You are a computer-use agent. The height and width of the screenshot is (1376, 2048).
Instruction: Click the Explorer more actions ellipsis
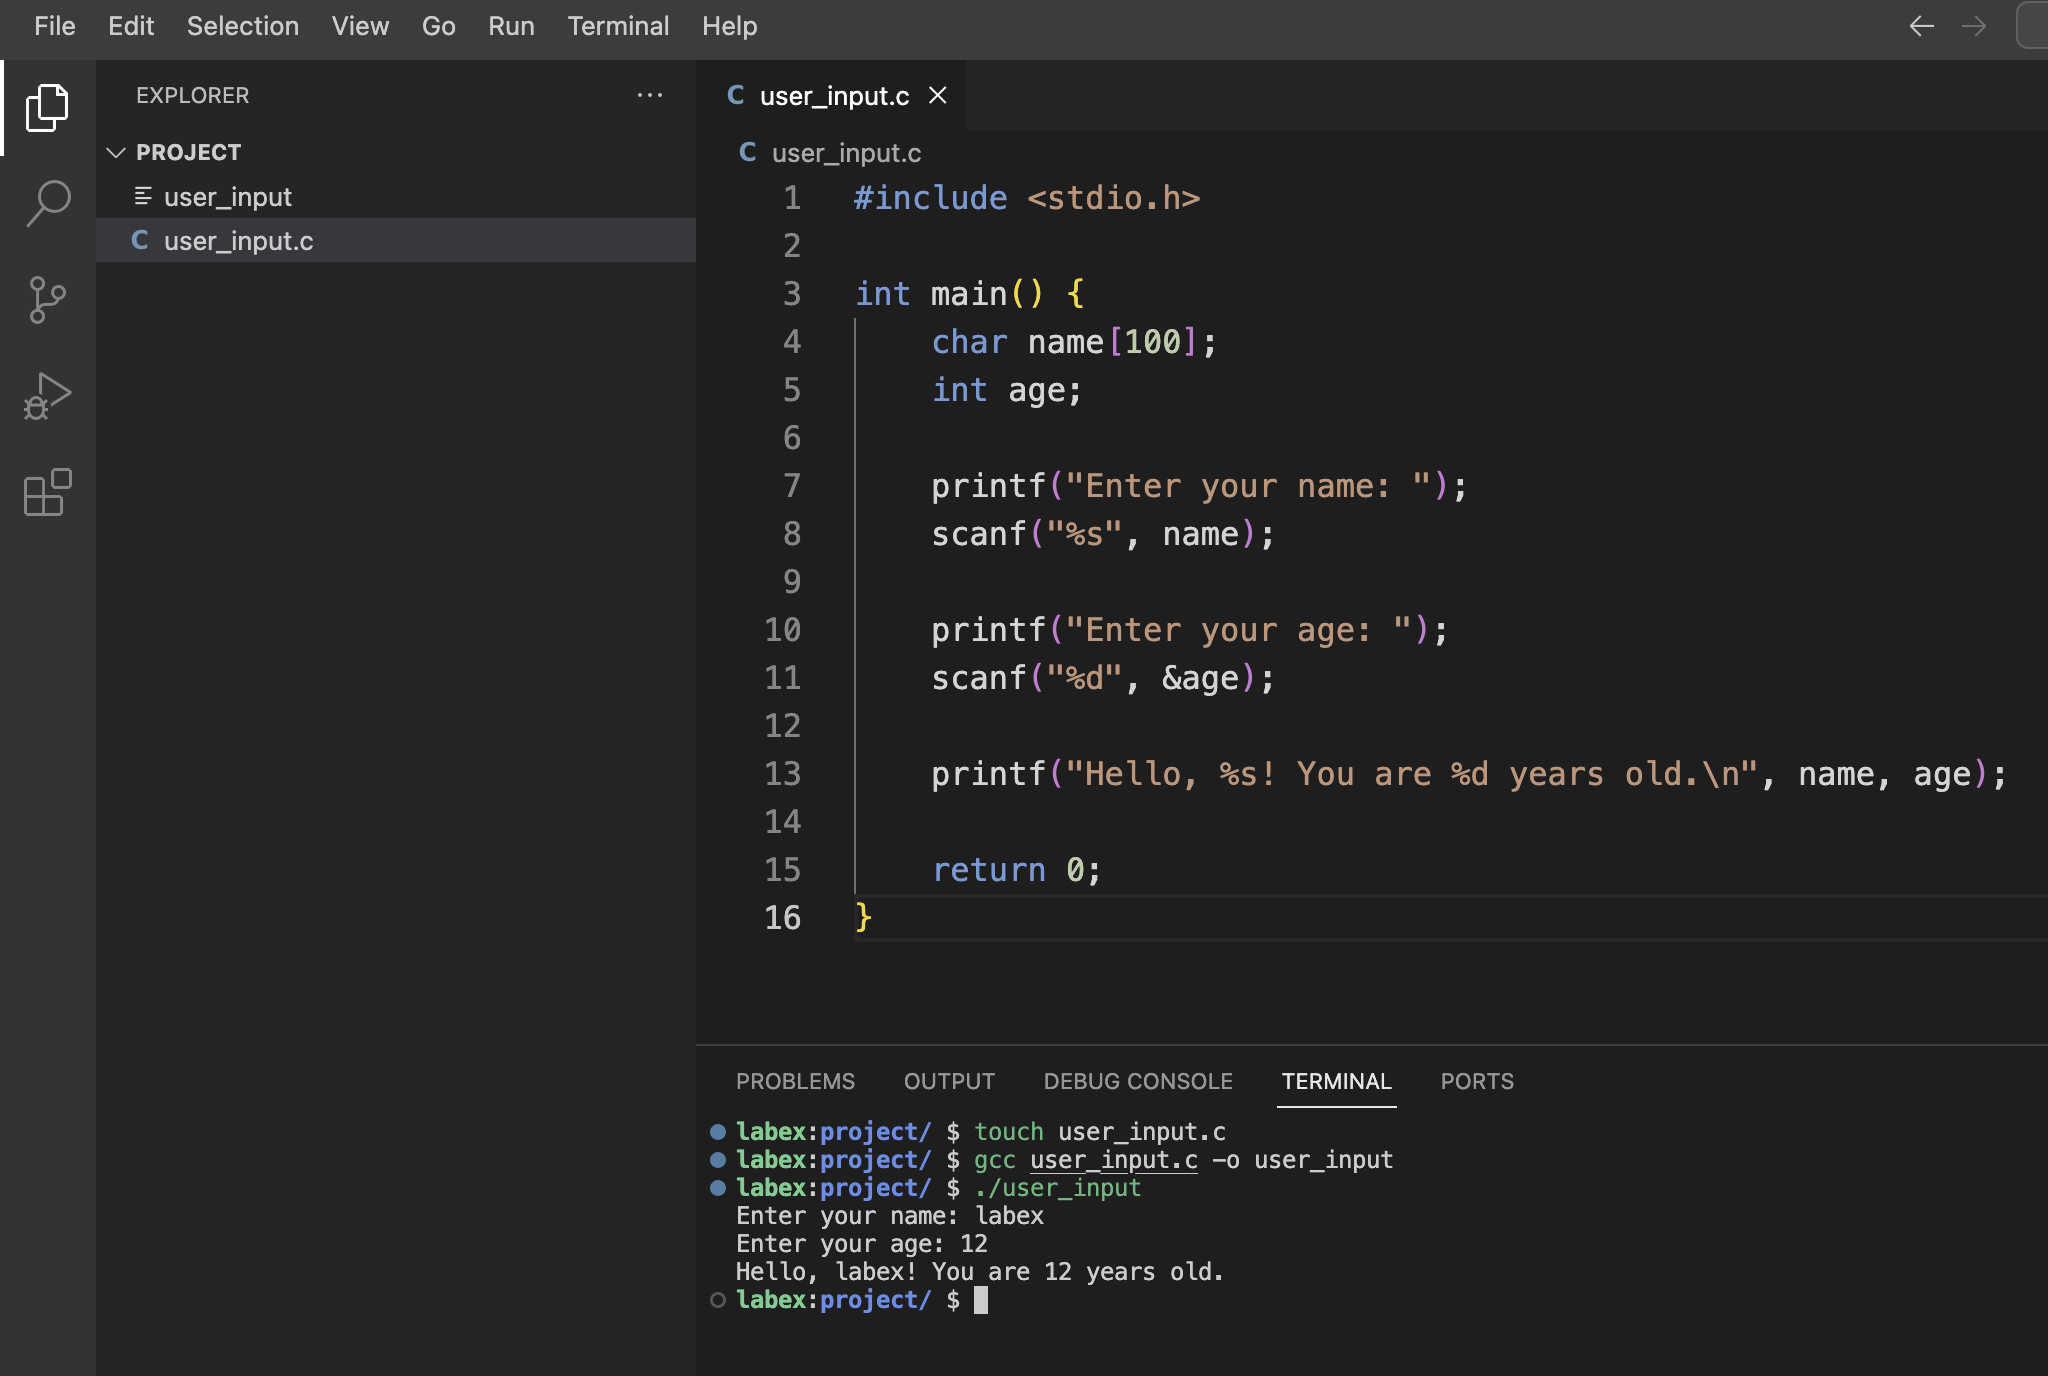650,95
